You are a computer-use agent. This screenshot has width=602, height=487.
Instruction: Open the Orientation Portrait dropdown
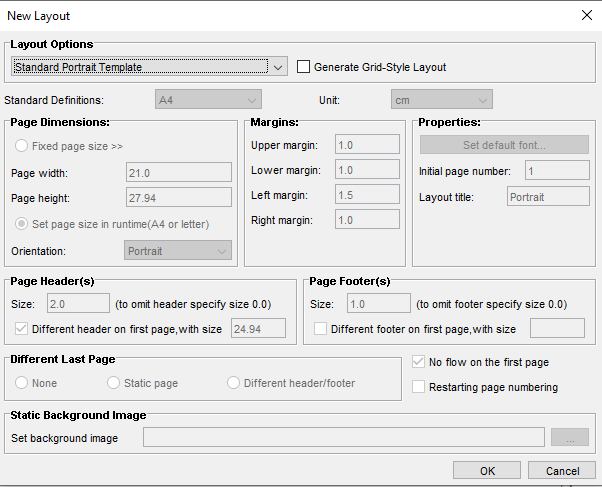click(178, 250)
